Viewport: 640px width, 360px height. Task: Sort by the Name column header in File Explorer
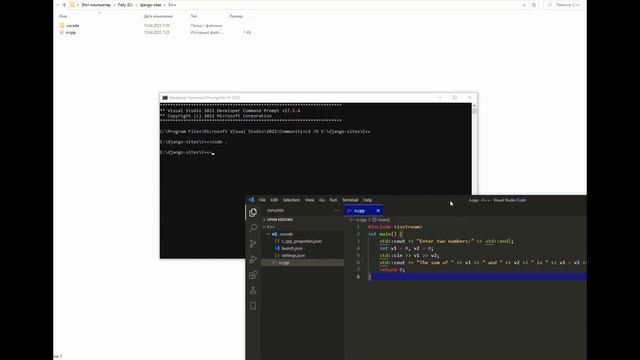pos(63,16)
